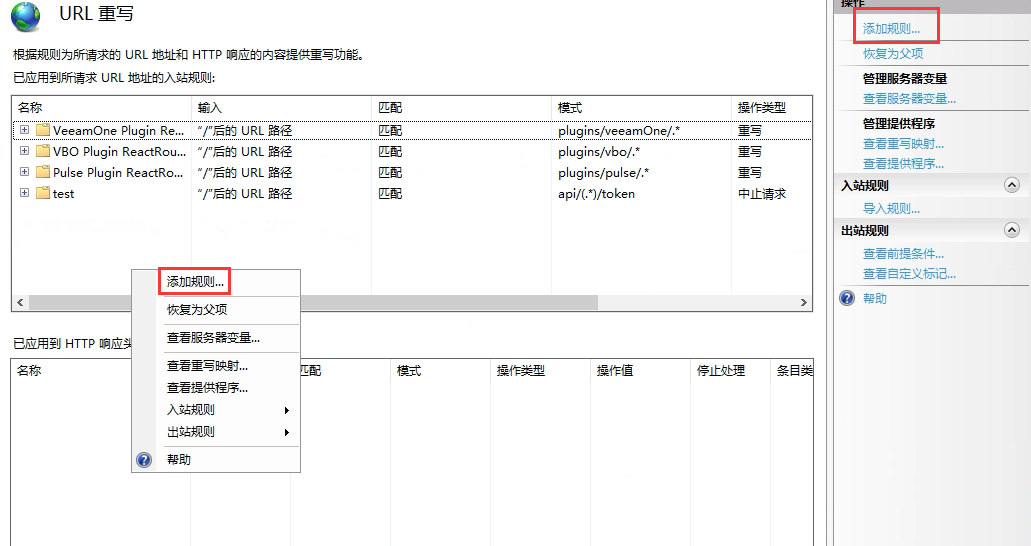Image resolution: width=1031 pixels, height=546 pixels.
Task: Click the plugins/pulse/.* pattern cell
Action: [x=604, y=172]
